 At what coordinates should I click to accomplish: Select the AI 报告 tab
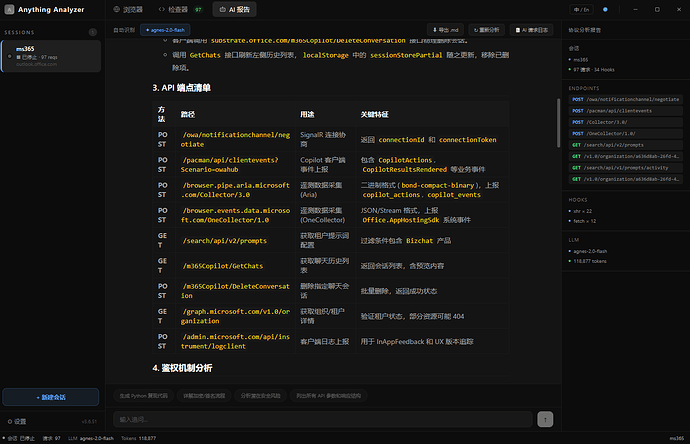235,9
